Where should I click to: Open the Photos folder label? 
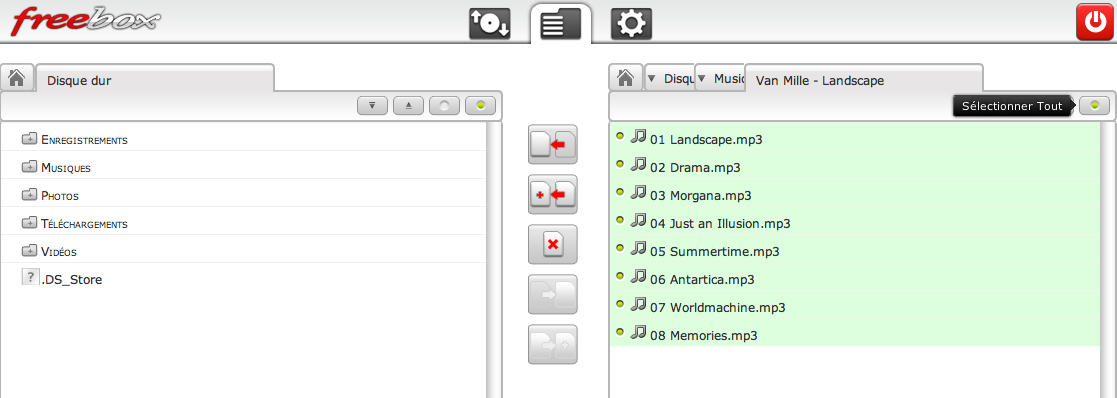[60, 197]
